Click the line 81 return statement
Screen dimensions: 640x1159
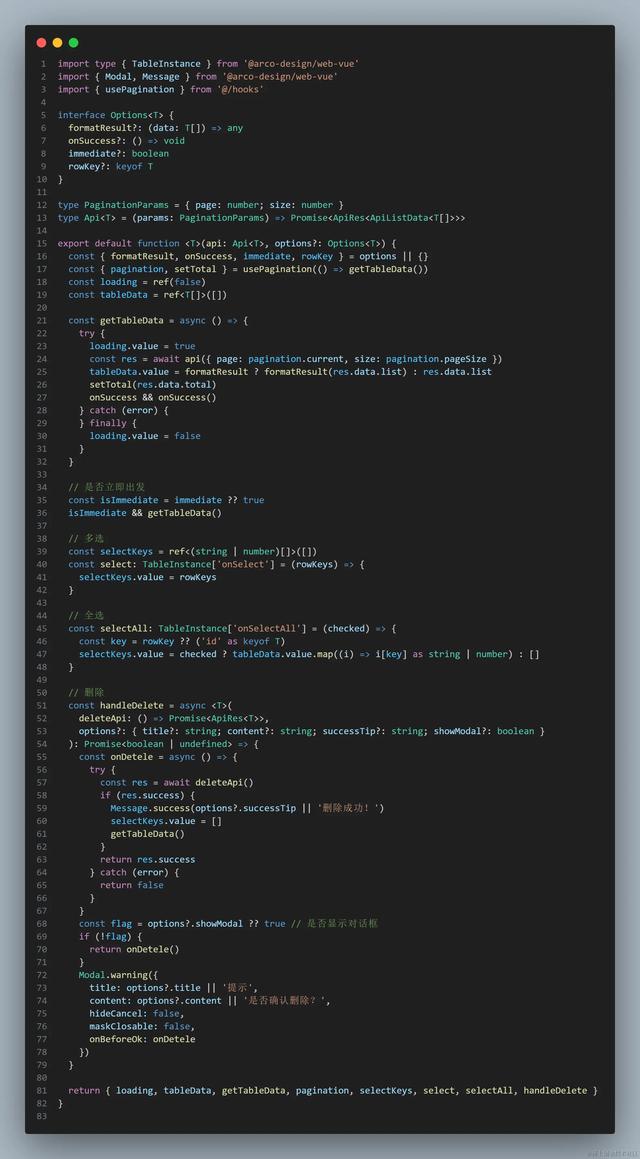[333, 1090]
